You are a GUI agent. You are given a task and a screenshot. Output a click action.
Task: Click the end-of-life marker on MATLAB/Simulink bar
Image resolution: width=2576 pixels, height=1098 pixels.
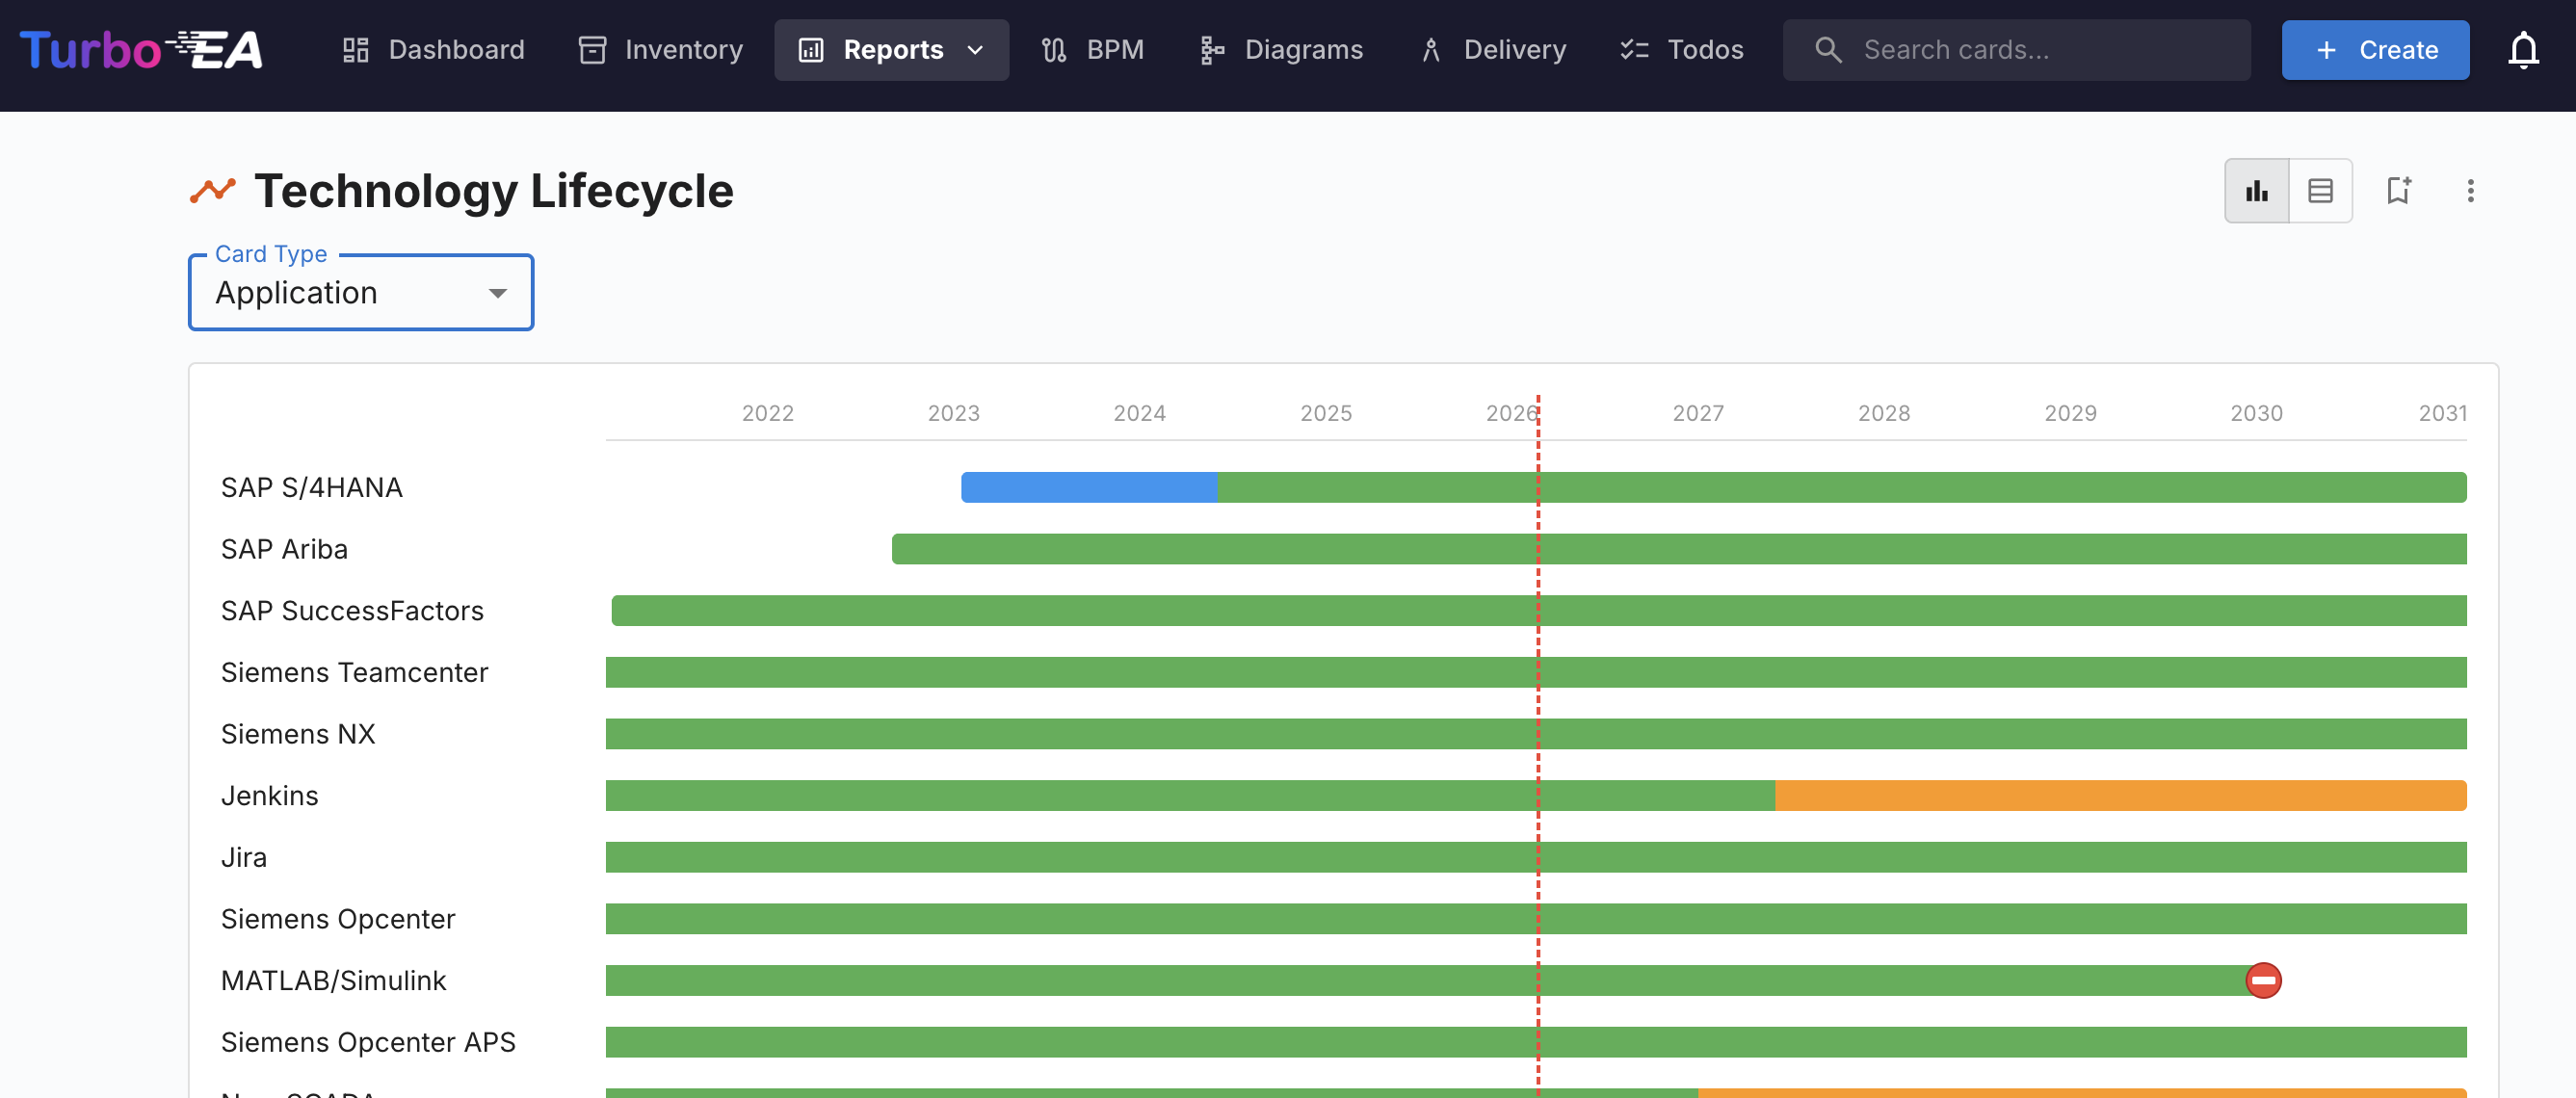point(2263,980)
